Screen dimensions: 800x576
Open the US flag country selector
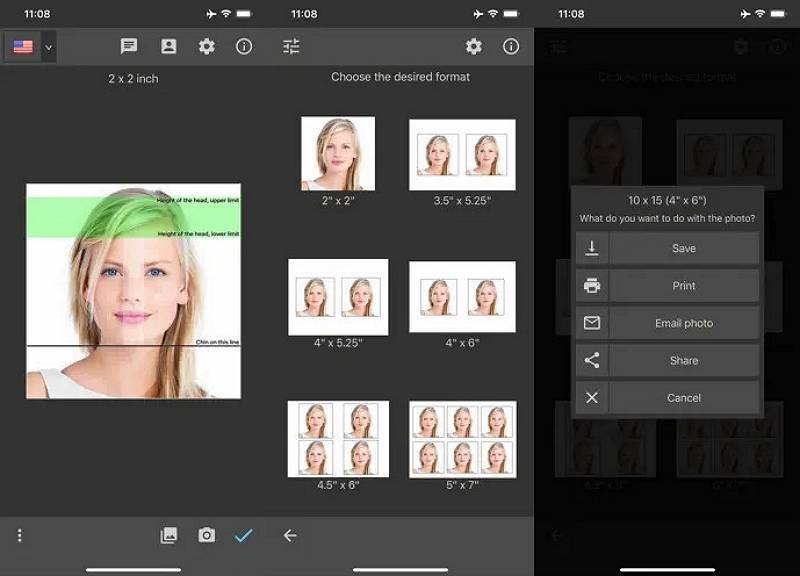coord(23,47)
